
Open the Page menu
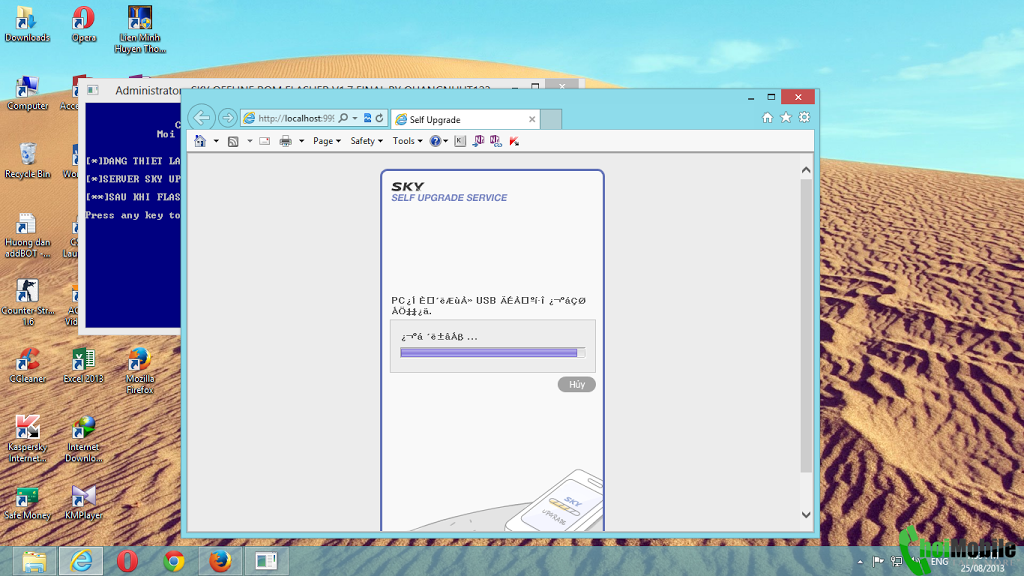(324, 141)
